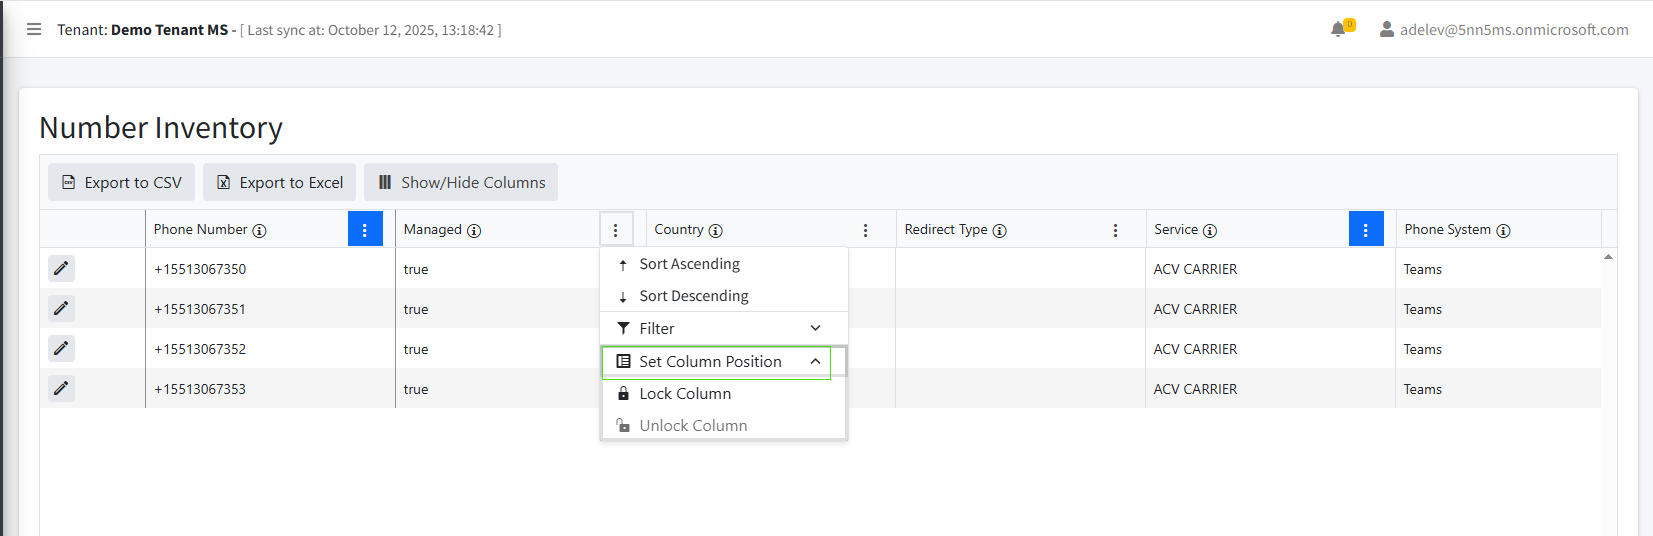Edit the row for +15513067352
Screen dimensions: 1653x536
(61, 348)
